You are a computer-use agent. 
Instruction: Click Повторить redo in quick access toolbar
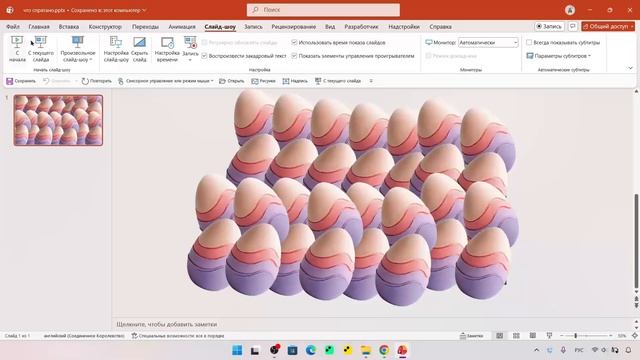point(96,81)
